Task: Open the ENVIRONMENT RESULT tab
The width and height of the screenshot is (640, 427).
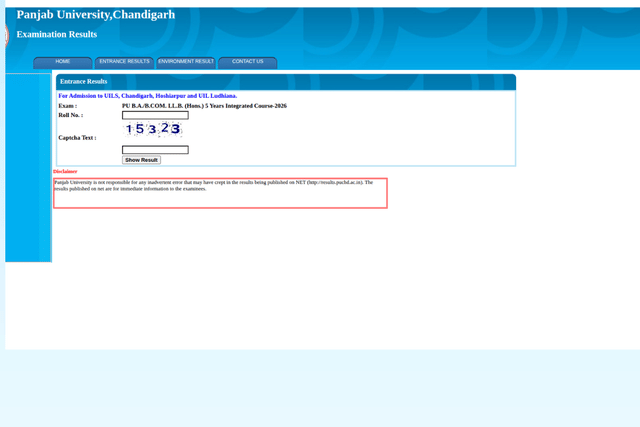Action: point(186,62)
